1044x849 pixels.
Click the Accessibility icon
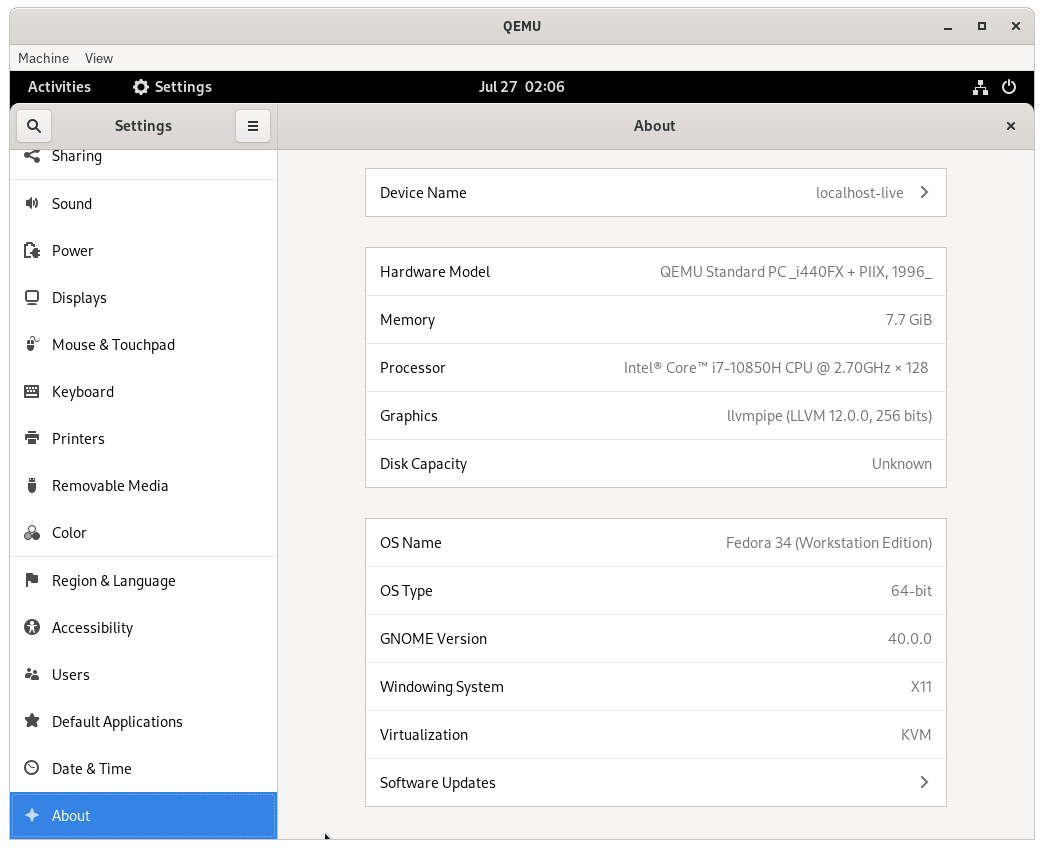point(31,627)
